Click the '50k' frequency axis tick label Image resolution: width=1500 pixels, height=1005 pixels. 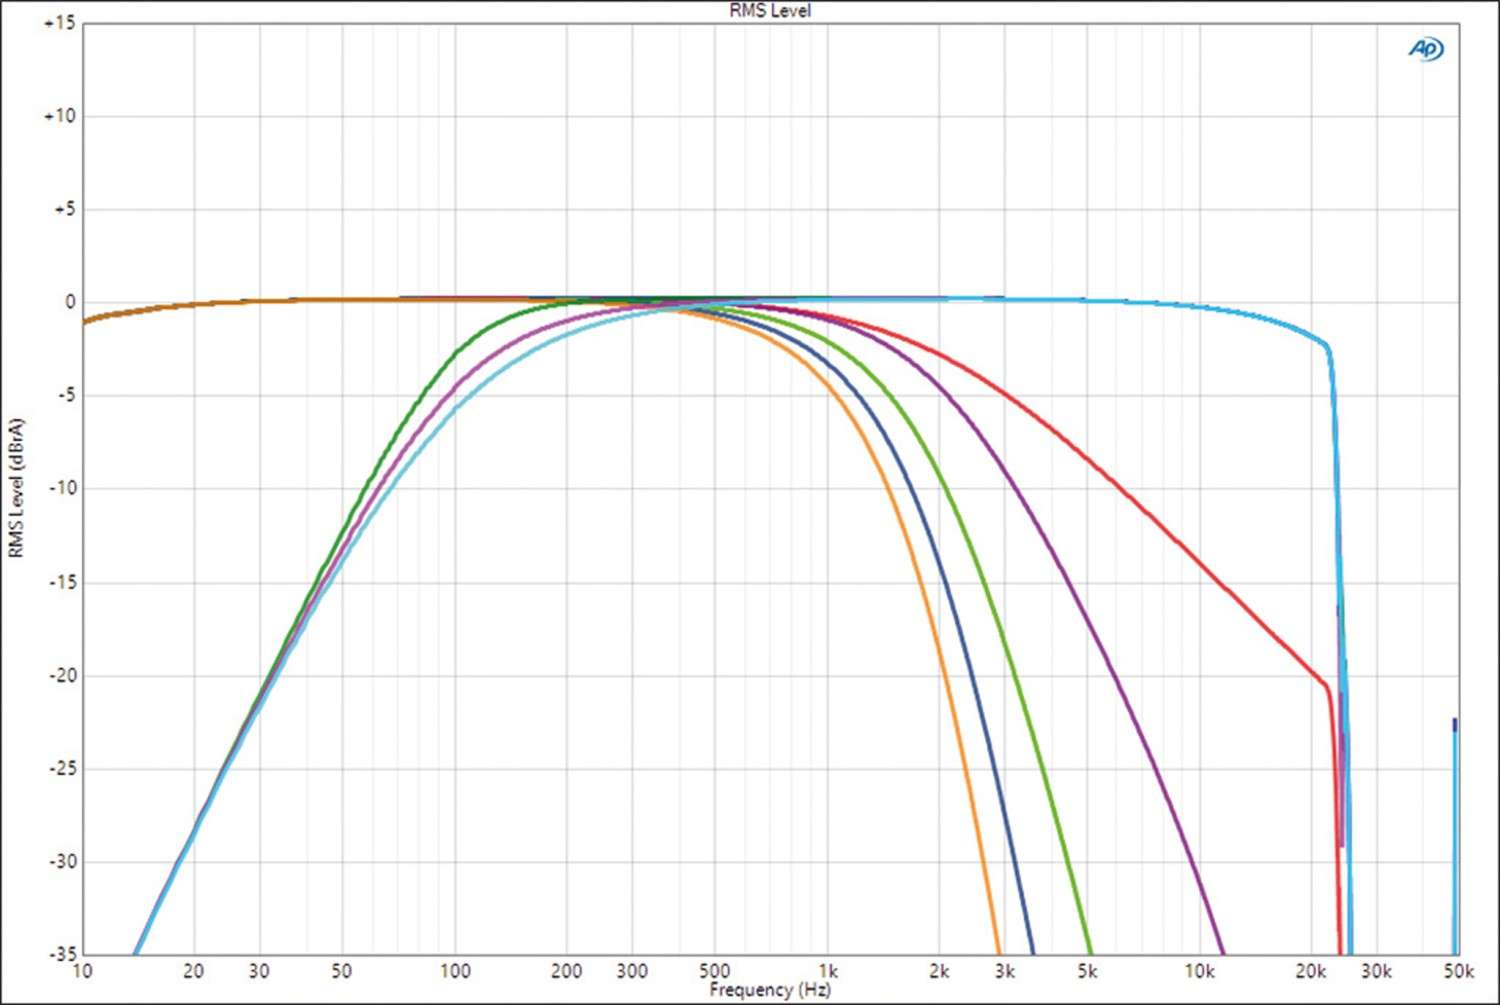[x=1458, y=971]
